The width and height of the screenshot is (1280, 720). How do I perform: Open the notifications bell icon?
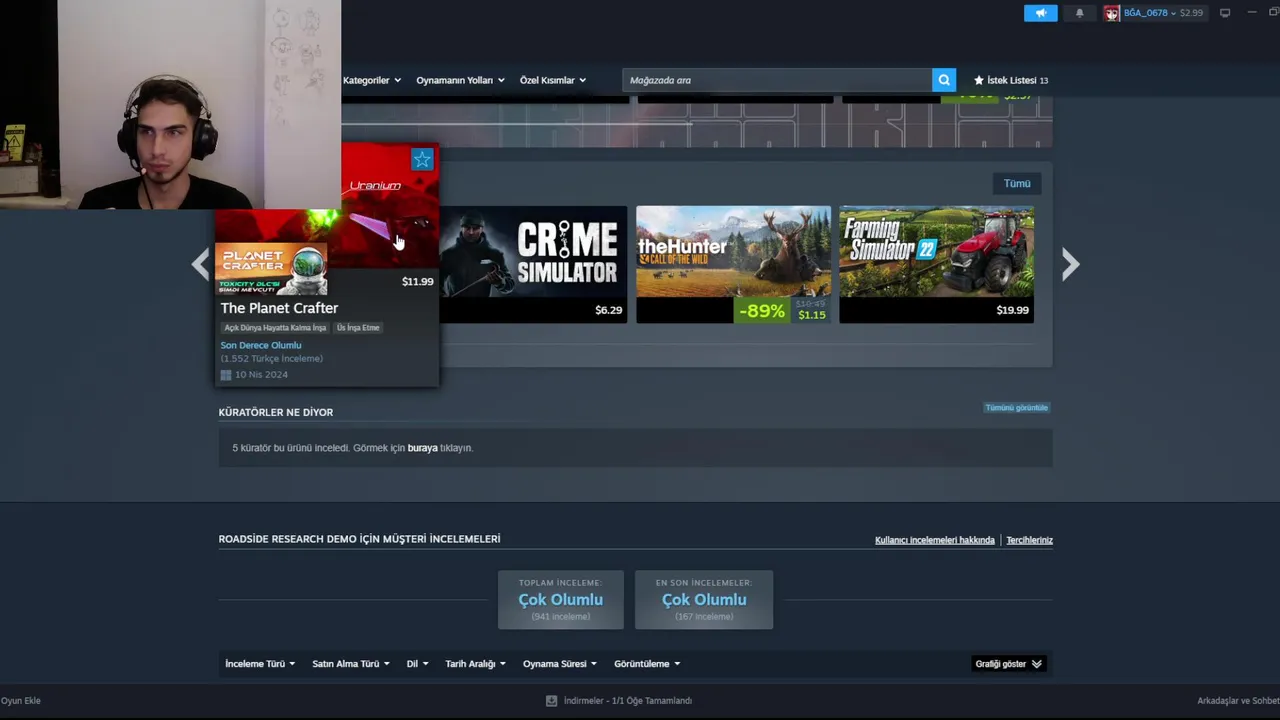1079,13
